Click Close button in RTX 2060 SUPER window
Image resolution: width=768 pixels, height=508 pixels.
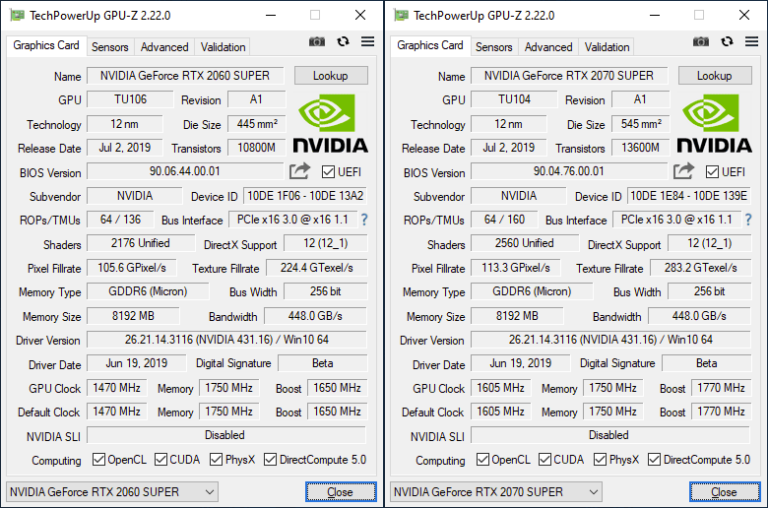click(x=341, y=492)
